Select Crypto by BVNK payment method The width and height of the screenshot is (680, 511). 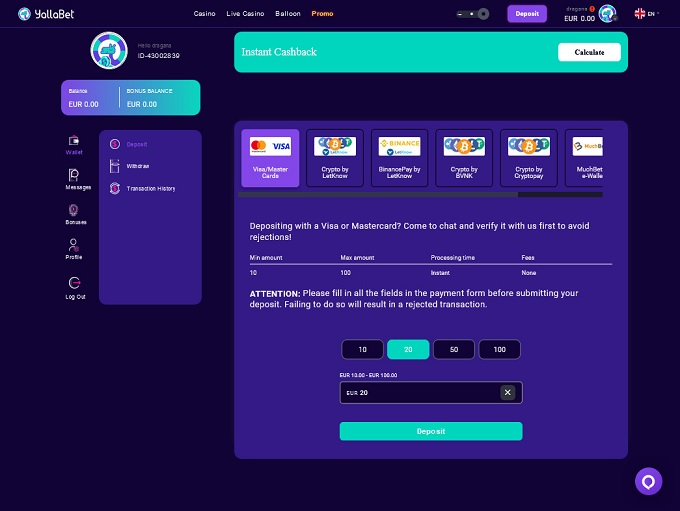pos(464,158)
